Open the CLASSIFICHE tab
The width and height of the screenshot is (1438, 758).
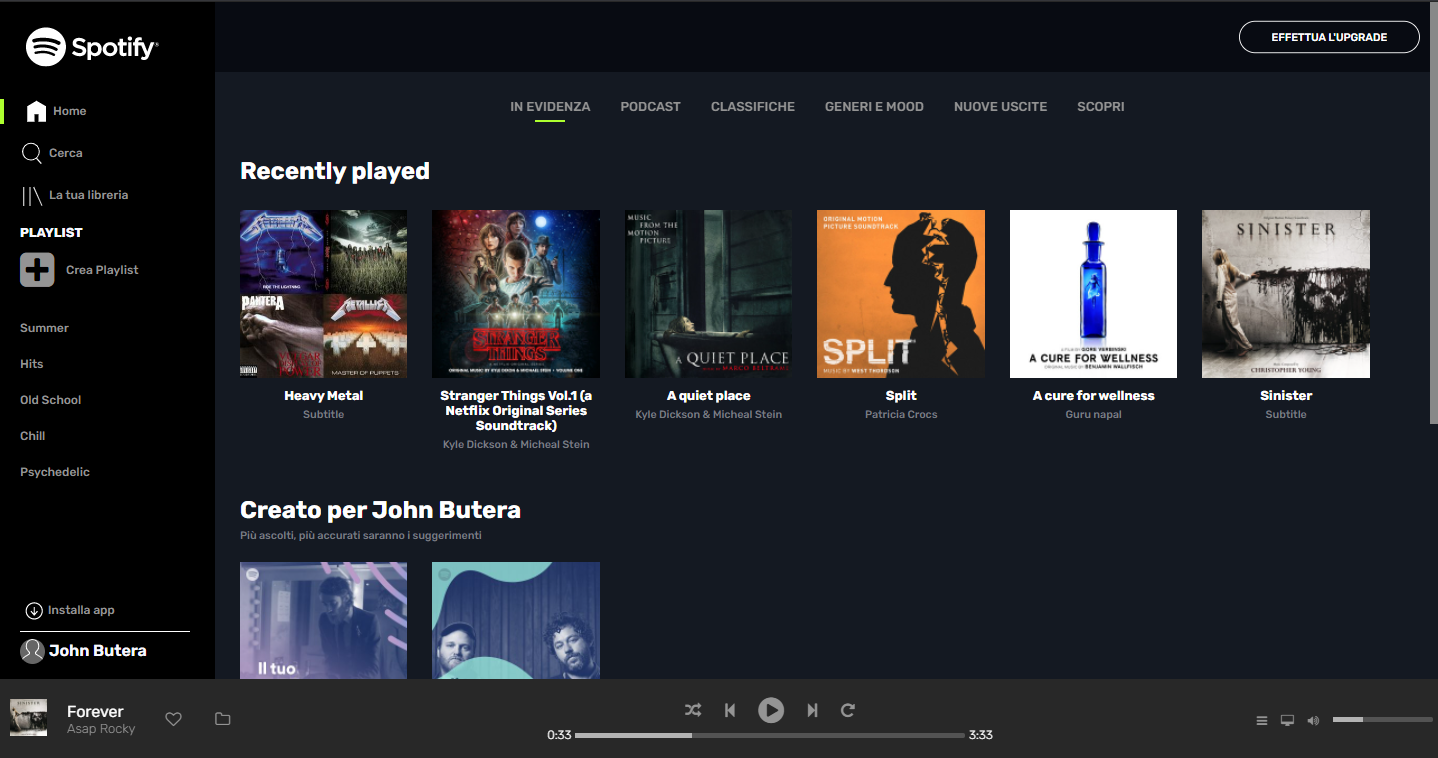tap(753, 106)
